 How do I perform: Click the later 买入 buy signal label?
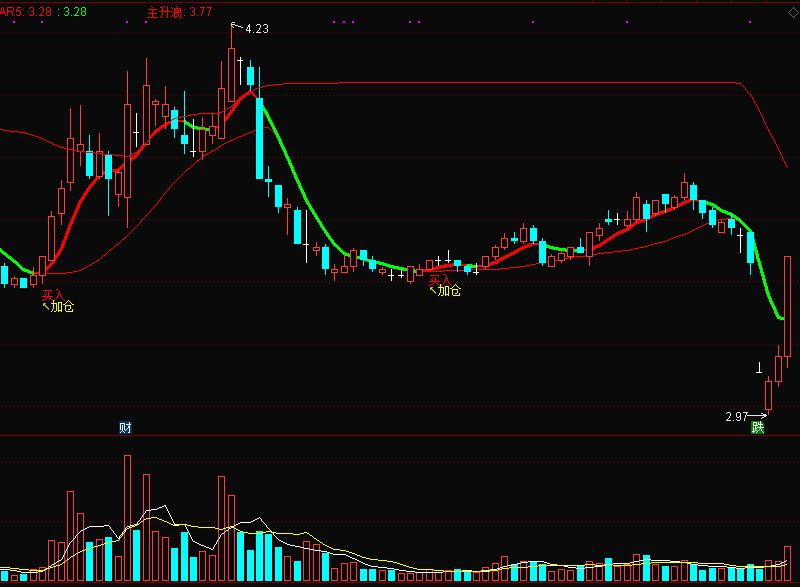point(440,280)
